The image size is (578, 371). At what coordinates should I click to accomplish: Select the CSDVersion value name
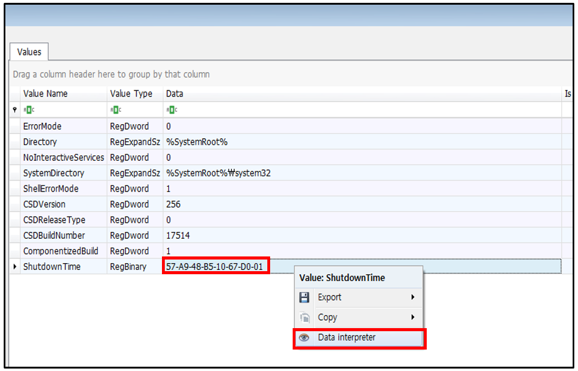pyautogui.click(x=44, y=204)
